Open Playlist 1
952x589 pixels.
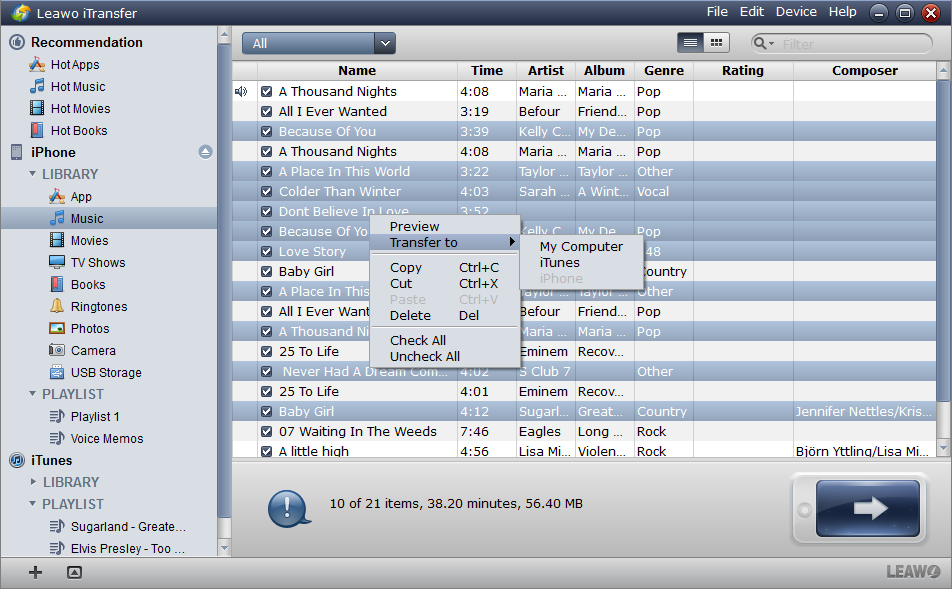pos(95,416)
